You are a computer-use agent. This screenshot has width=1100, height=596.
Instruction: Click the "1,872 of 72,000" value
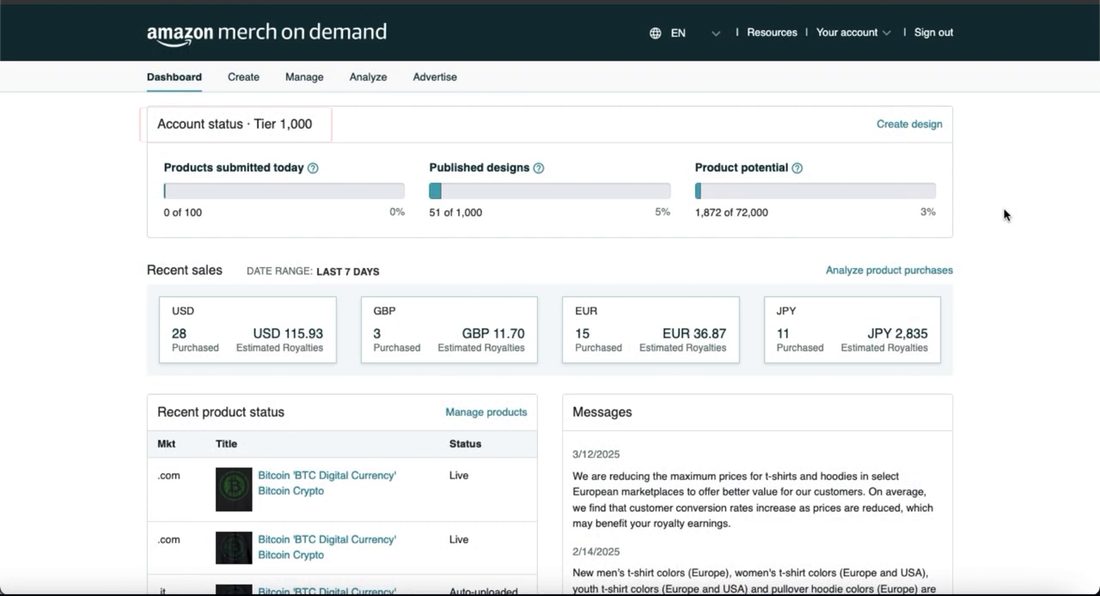731,212
